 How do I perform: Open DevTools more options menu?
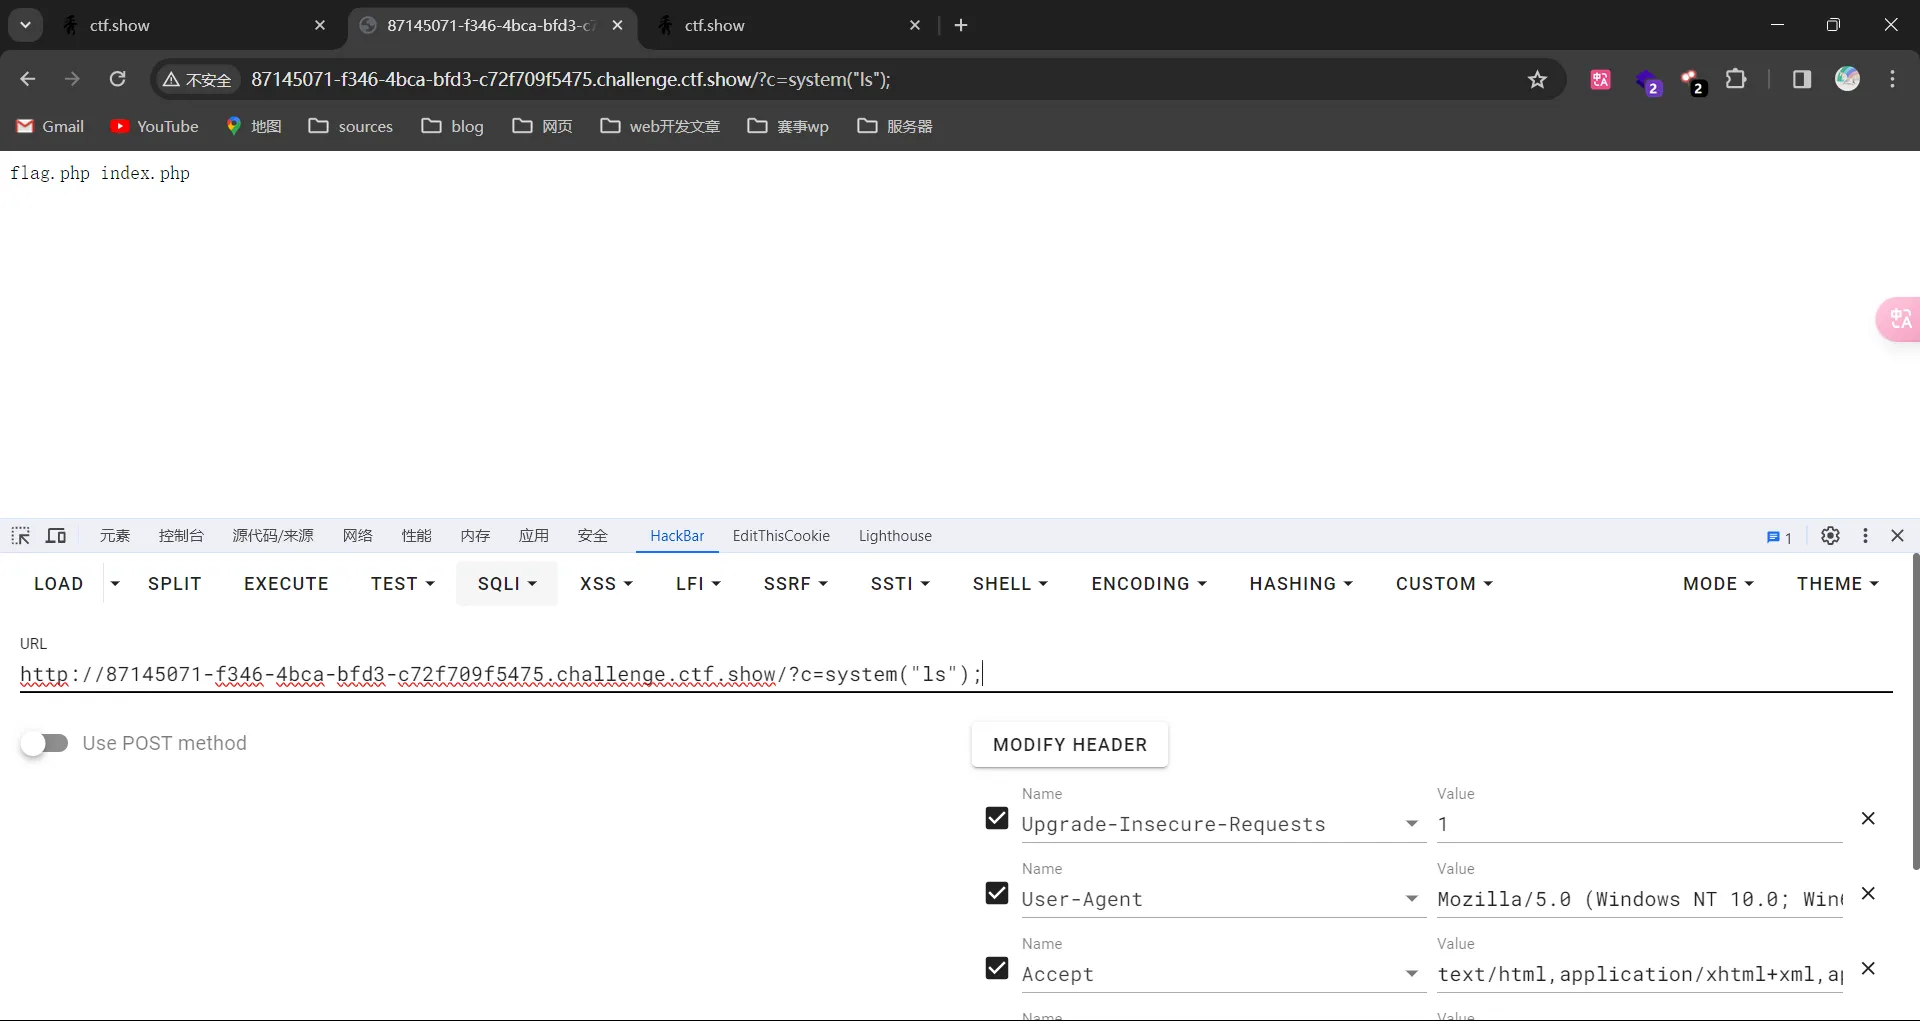[x=1865, y=536]
